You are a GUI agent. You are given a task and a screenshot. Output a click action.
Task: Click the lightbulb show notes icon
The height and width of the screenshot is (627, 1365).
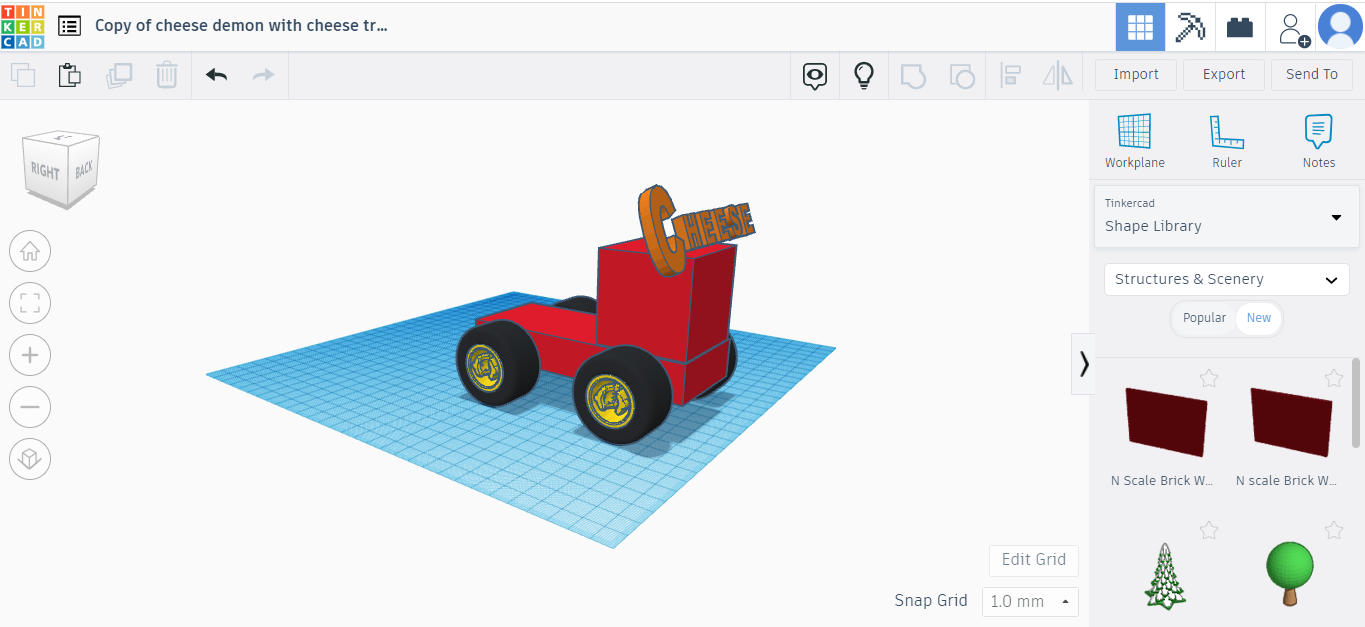click(x=864, y=75)
